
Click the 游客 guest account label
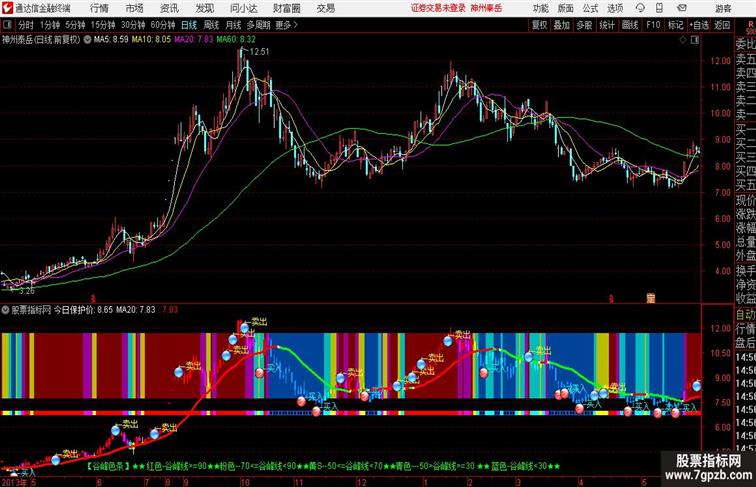(723, 8)
